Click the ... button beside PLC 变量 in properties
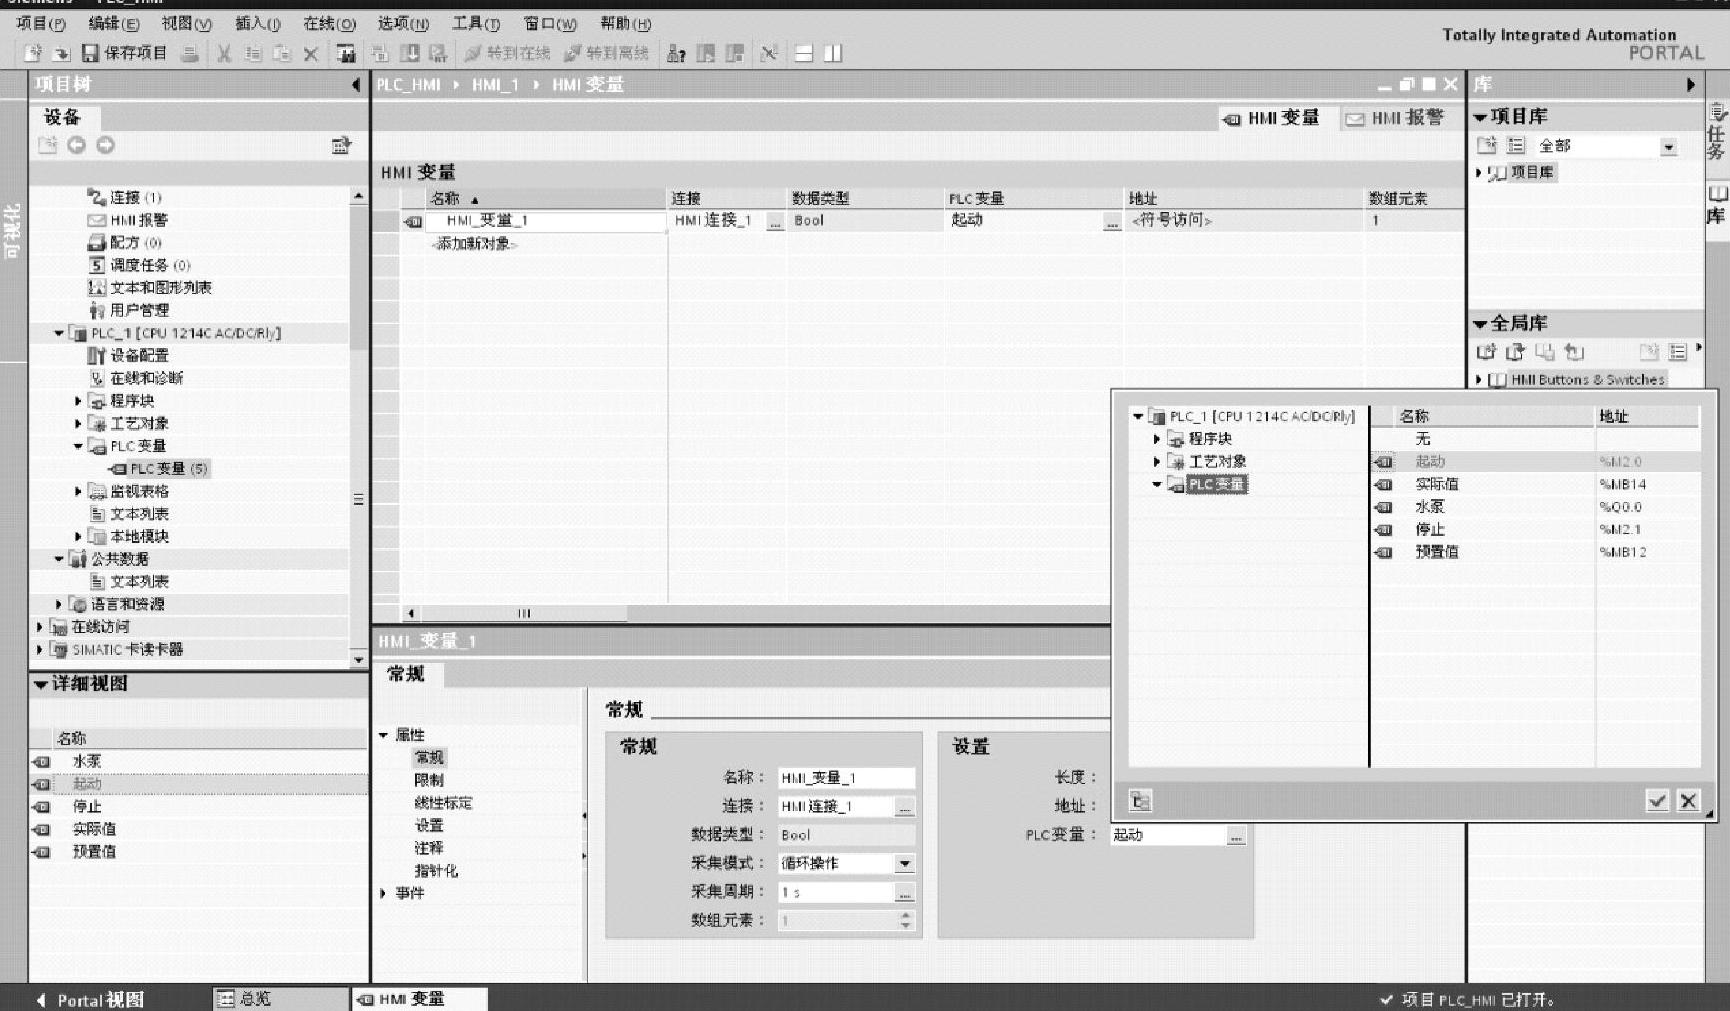 point(1237,836)
